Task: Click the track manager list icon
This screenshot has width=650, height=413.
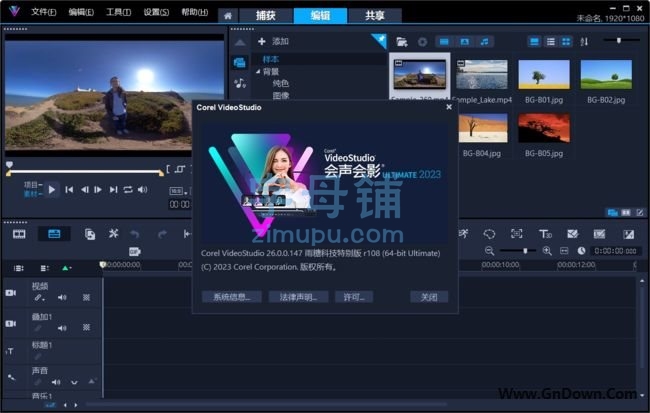Action: tap(45, 268)
